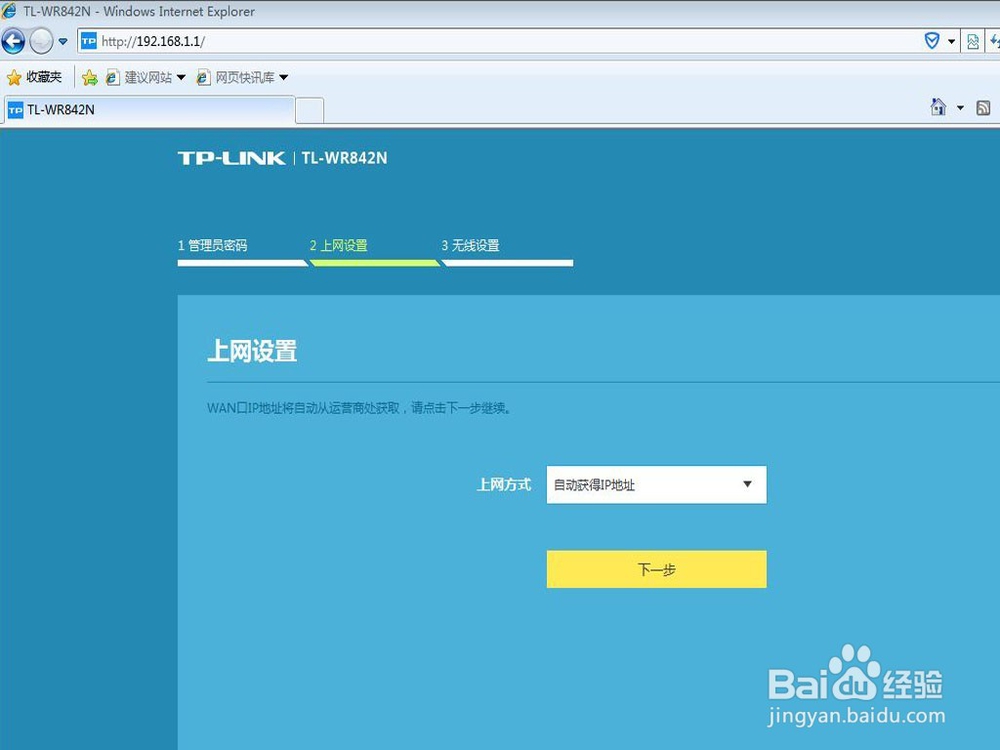This screenshot has width=1000, height=750.
Task: Select the TL-WR842N browser tab
Action: tap(150, 110)
